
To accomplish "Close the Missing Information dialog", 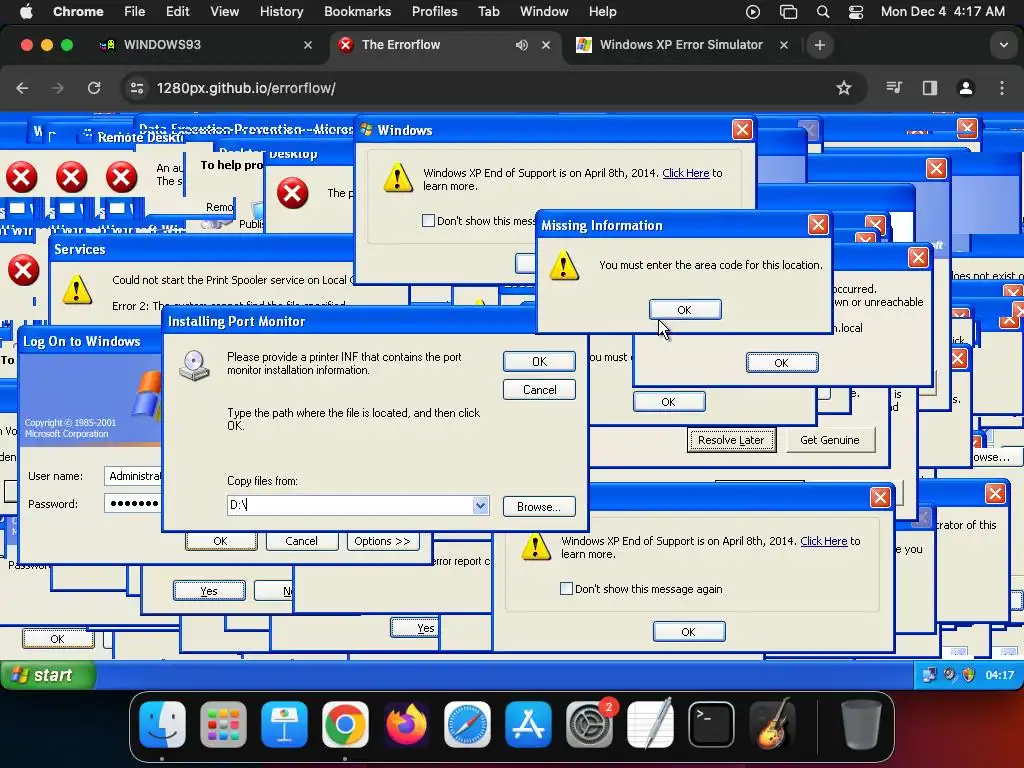I will pyautogui.click(x=818, y=225).
